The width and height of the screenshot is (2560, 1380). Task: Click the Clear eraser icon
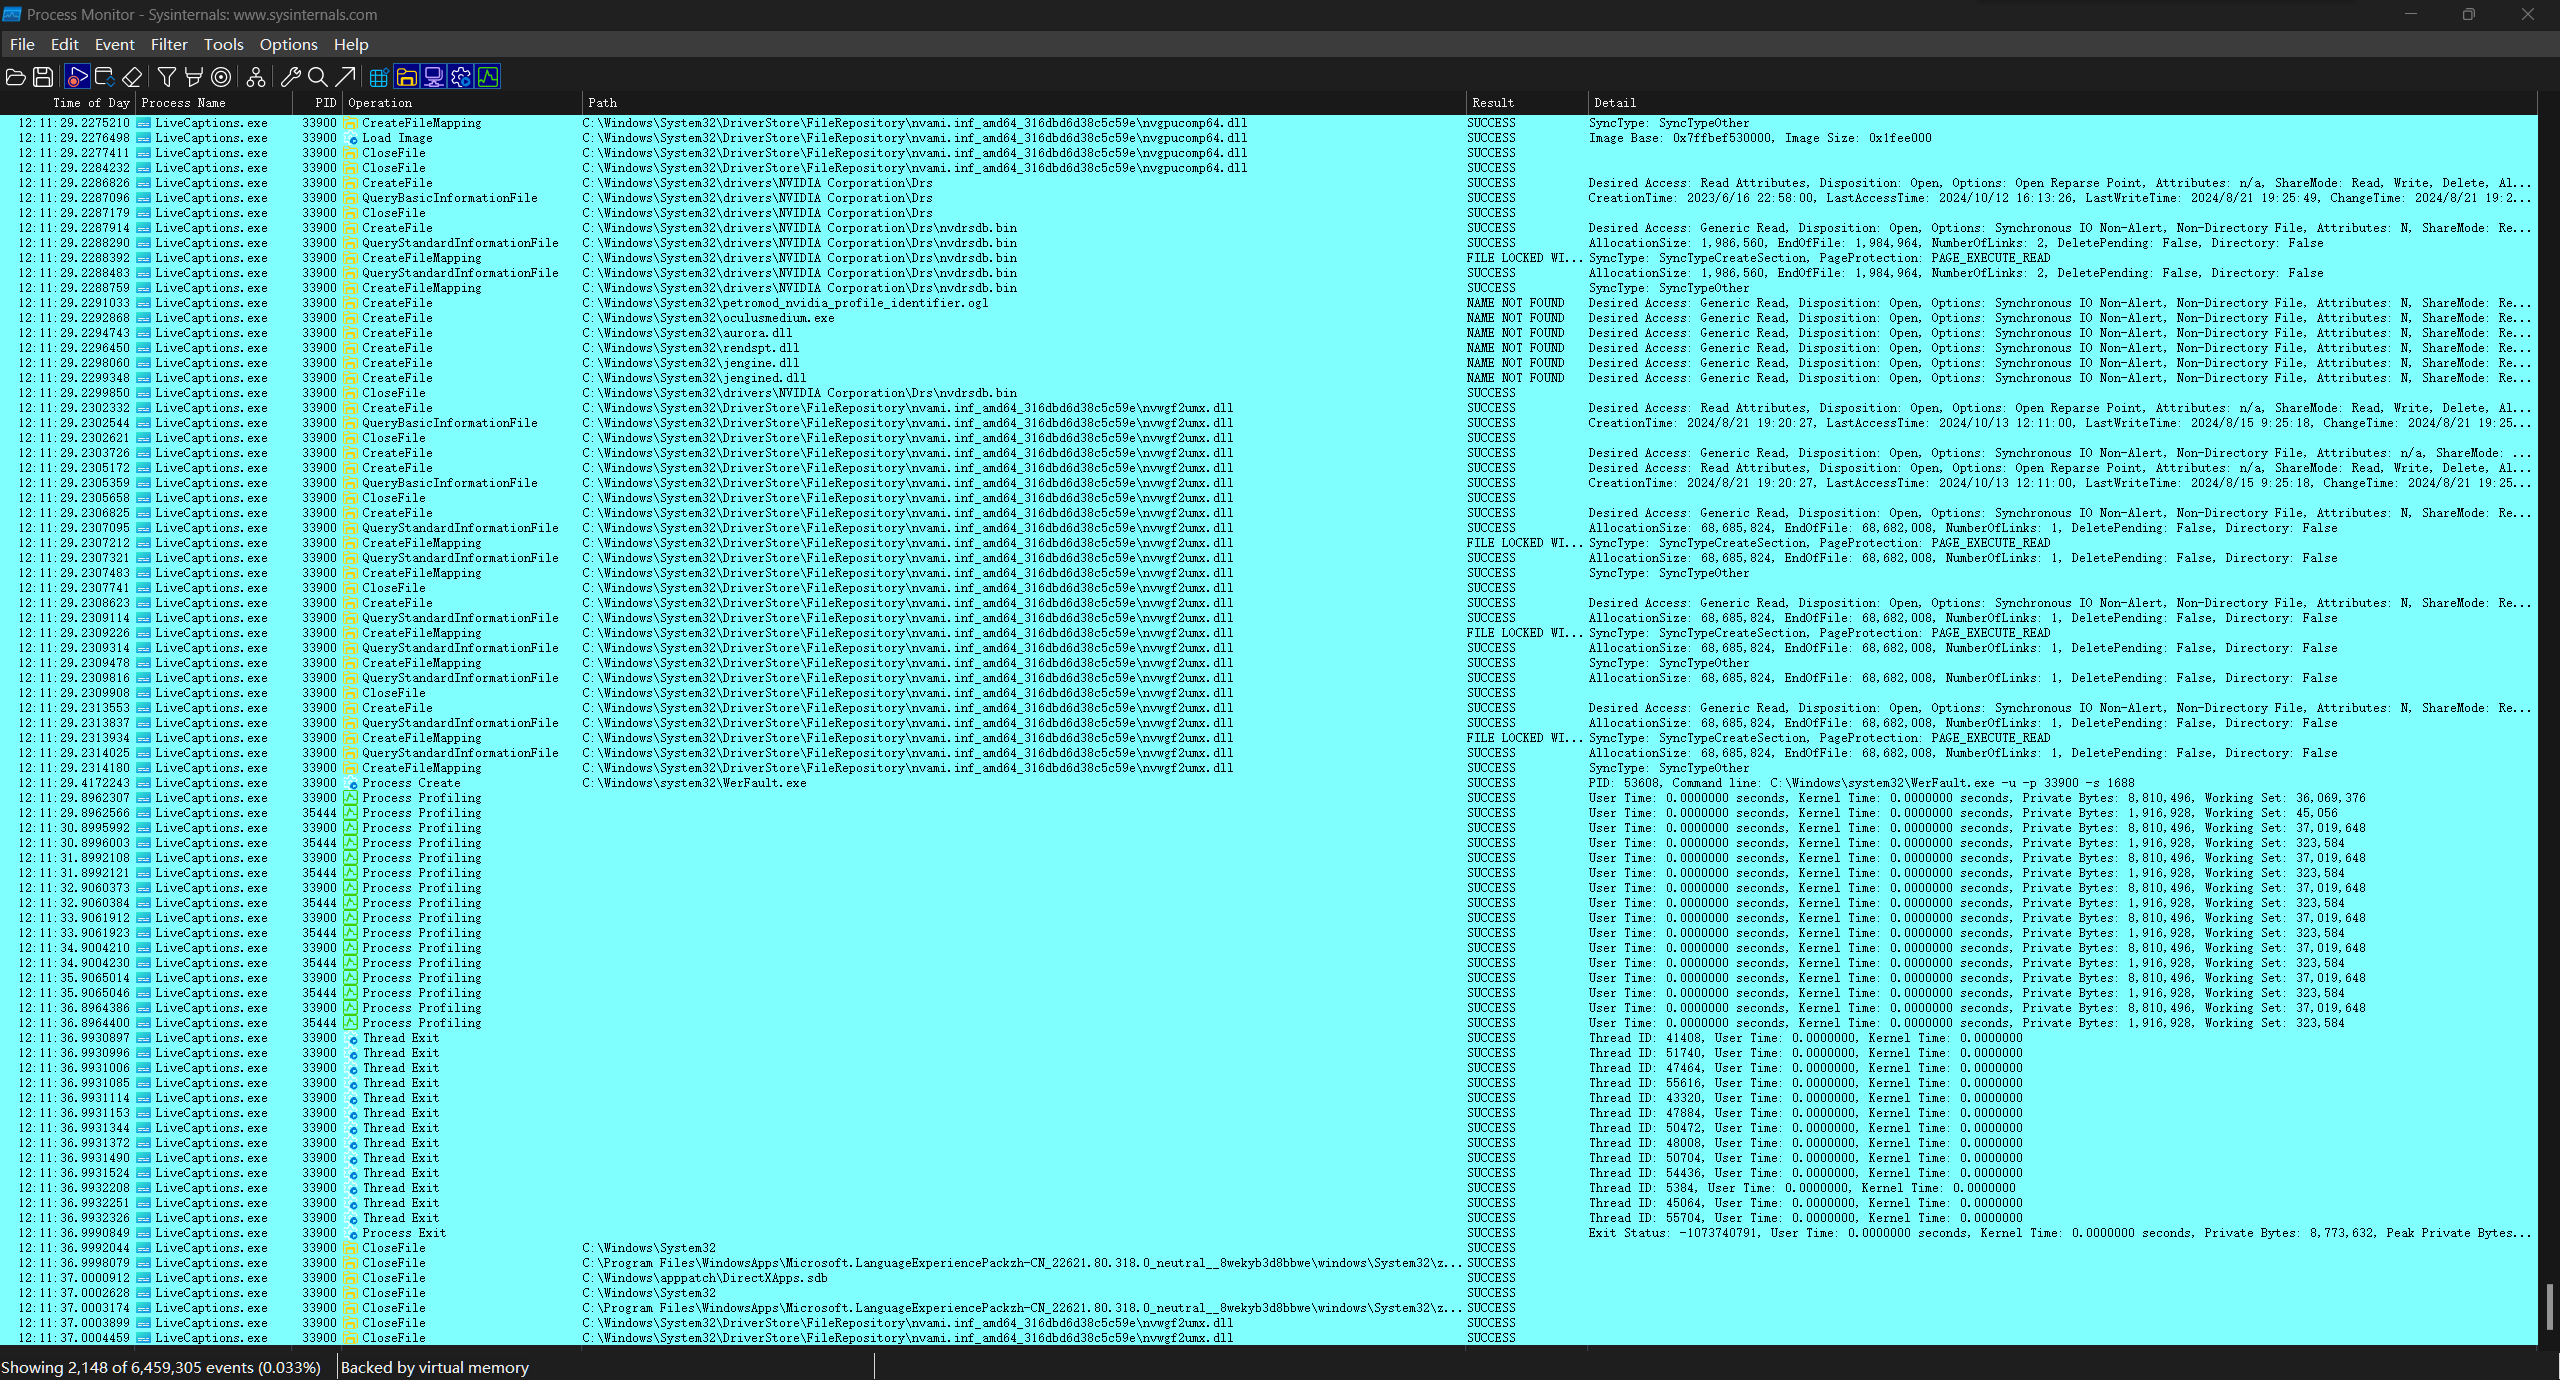click(132, 77)
